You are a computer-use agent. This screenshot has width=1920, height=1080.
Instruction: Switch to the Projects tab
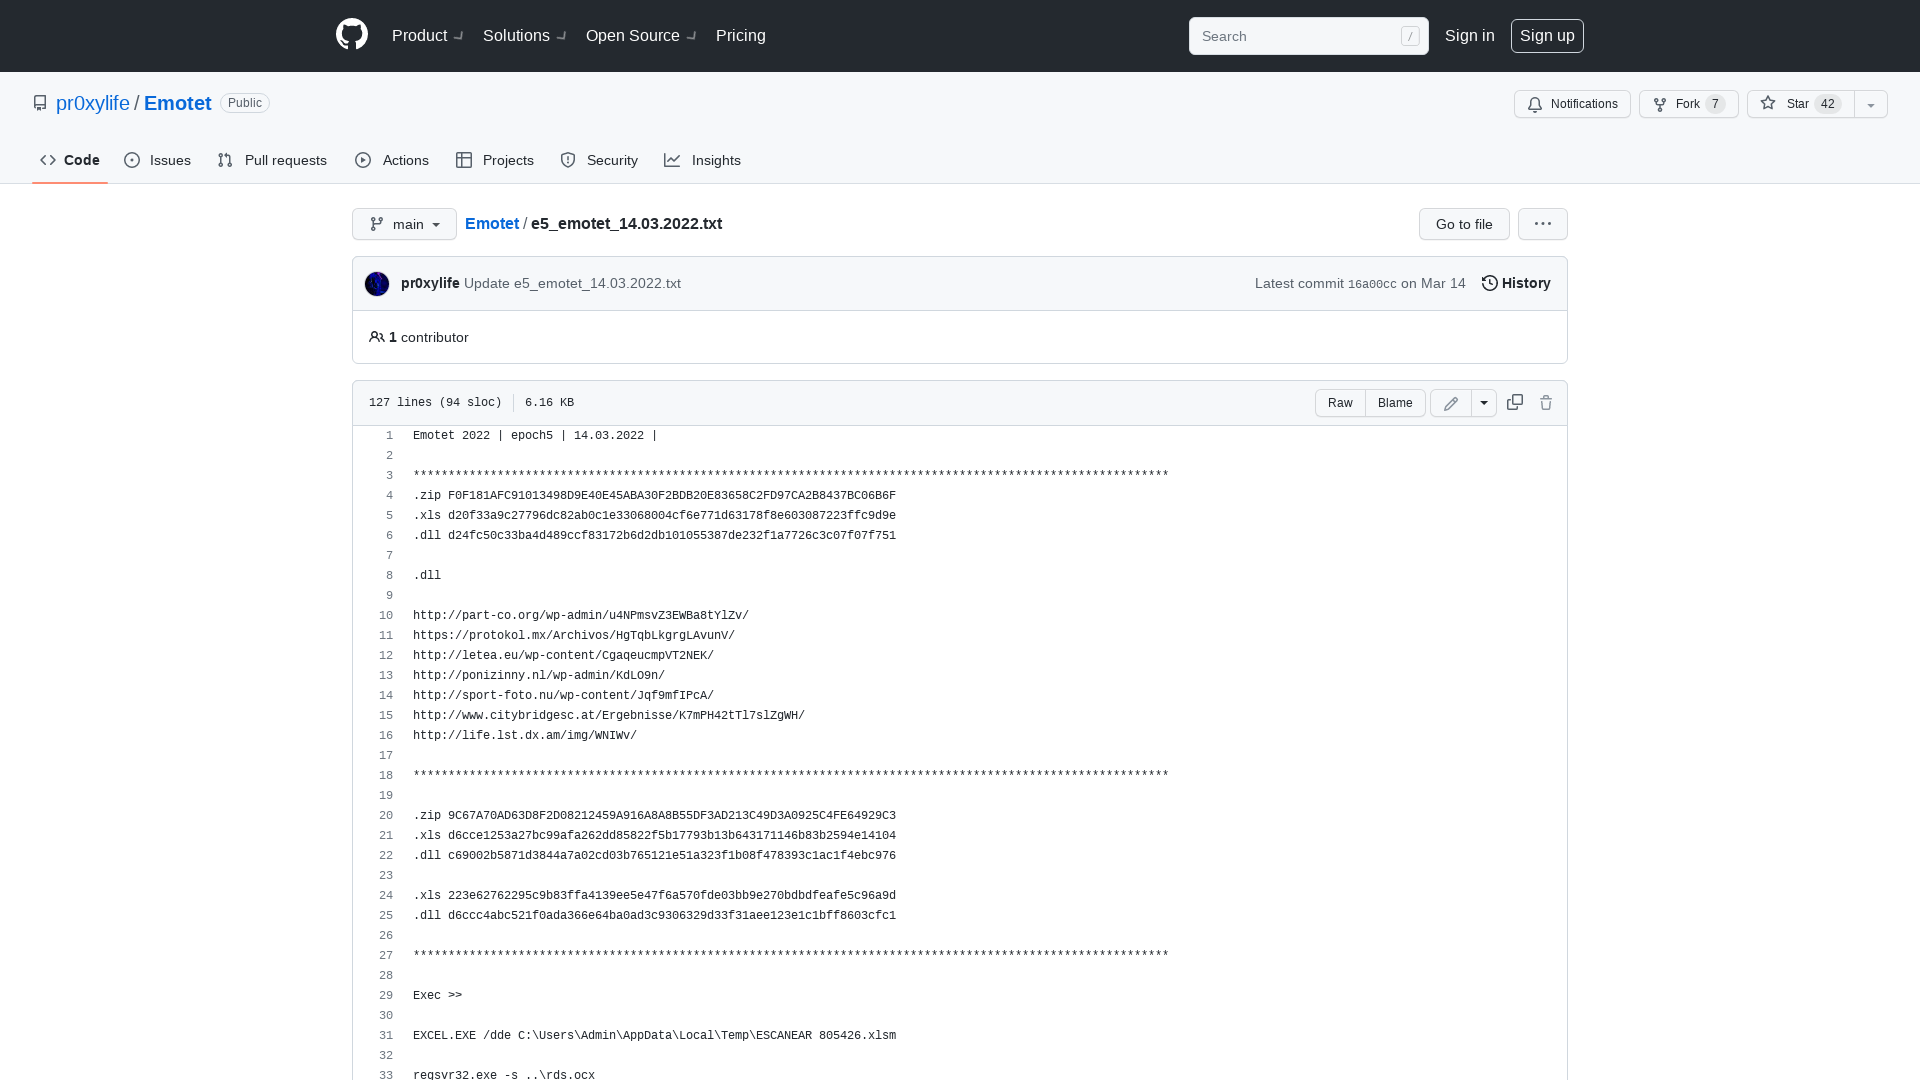tap(495, 160)
